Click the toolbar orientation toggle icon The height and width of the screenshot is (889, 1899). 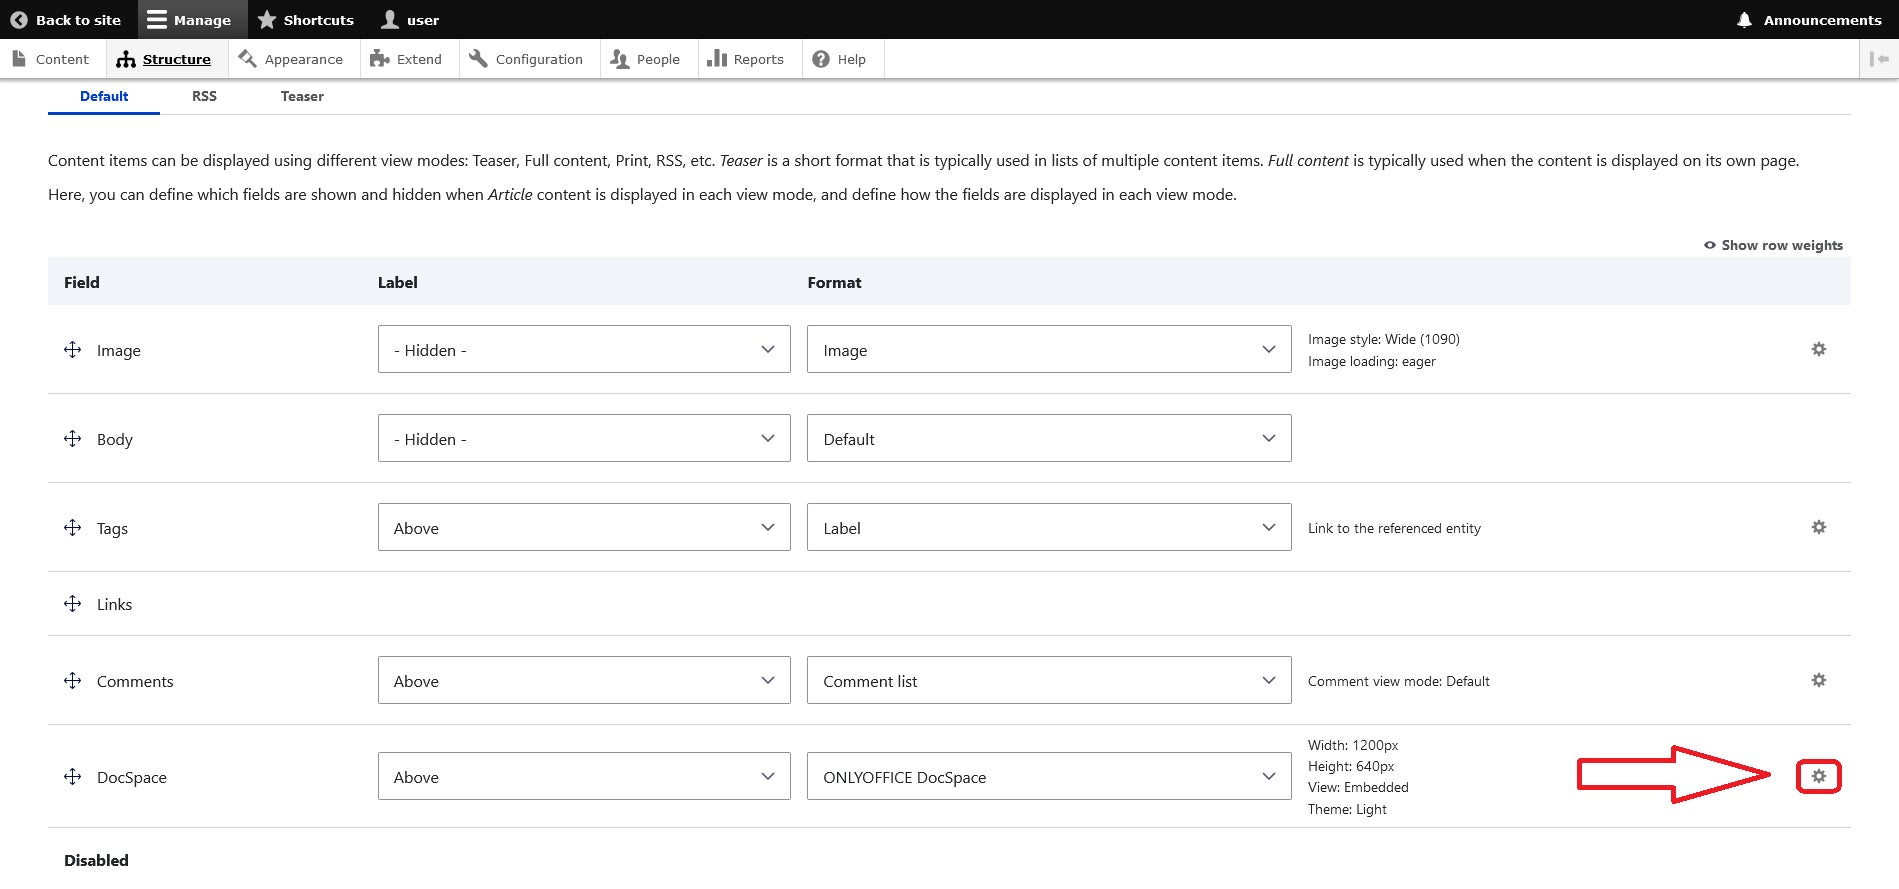1879,59
